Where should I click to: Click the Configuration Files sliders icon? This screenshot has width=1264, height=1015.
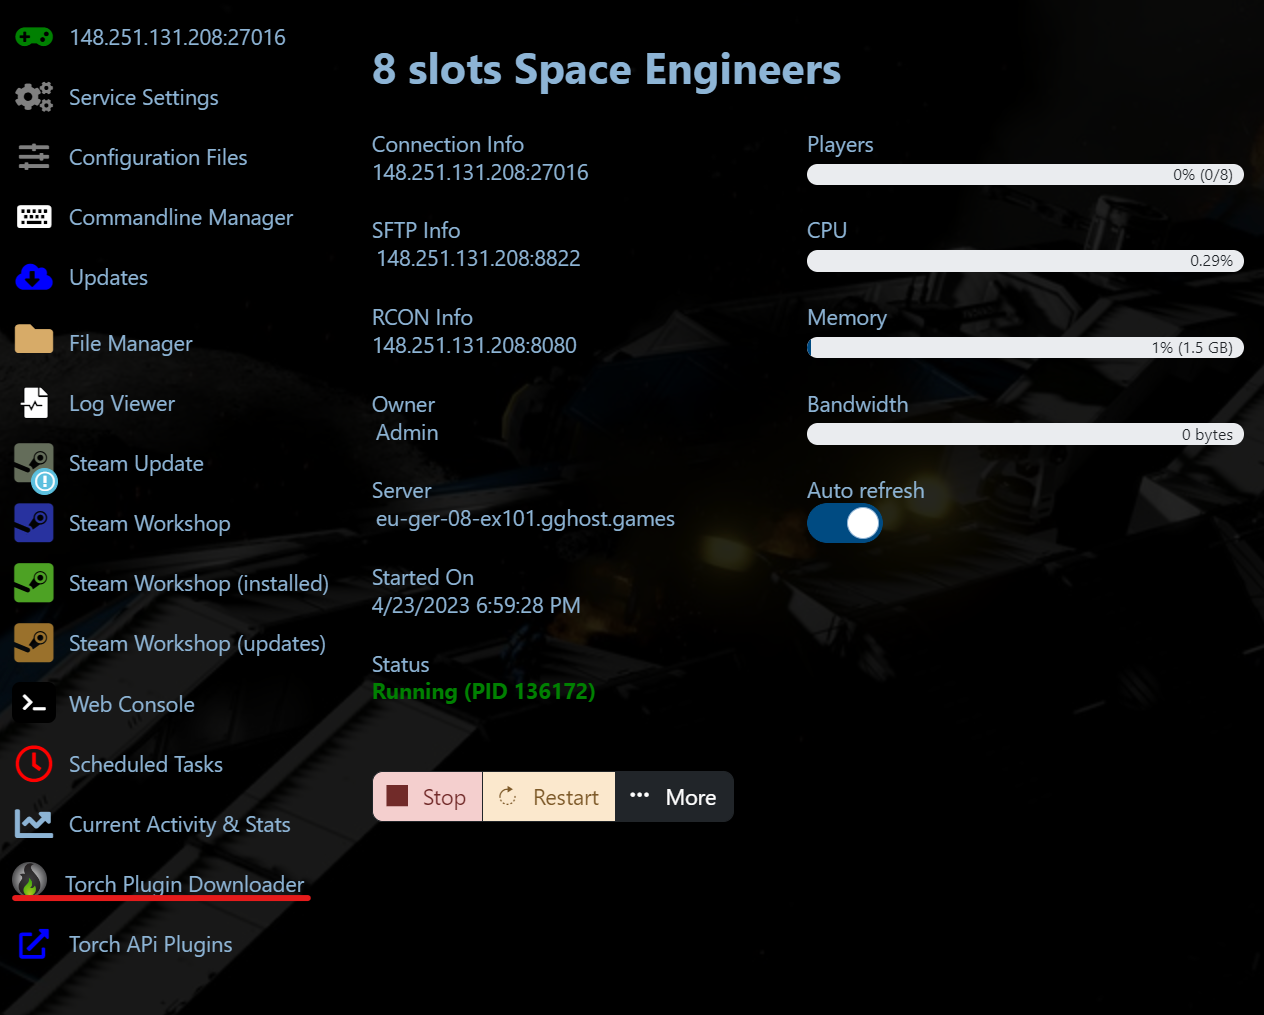(x=34, y=157)
